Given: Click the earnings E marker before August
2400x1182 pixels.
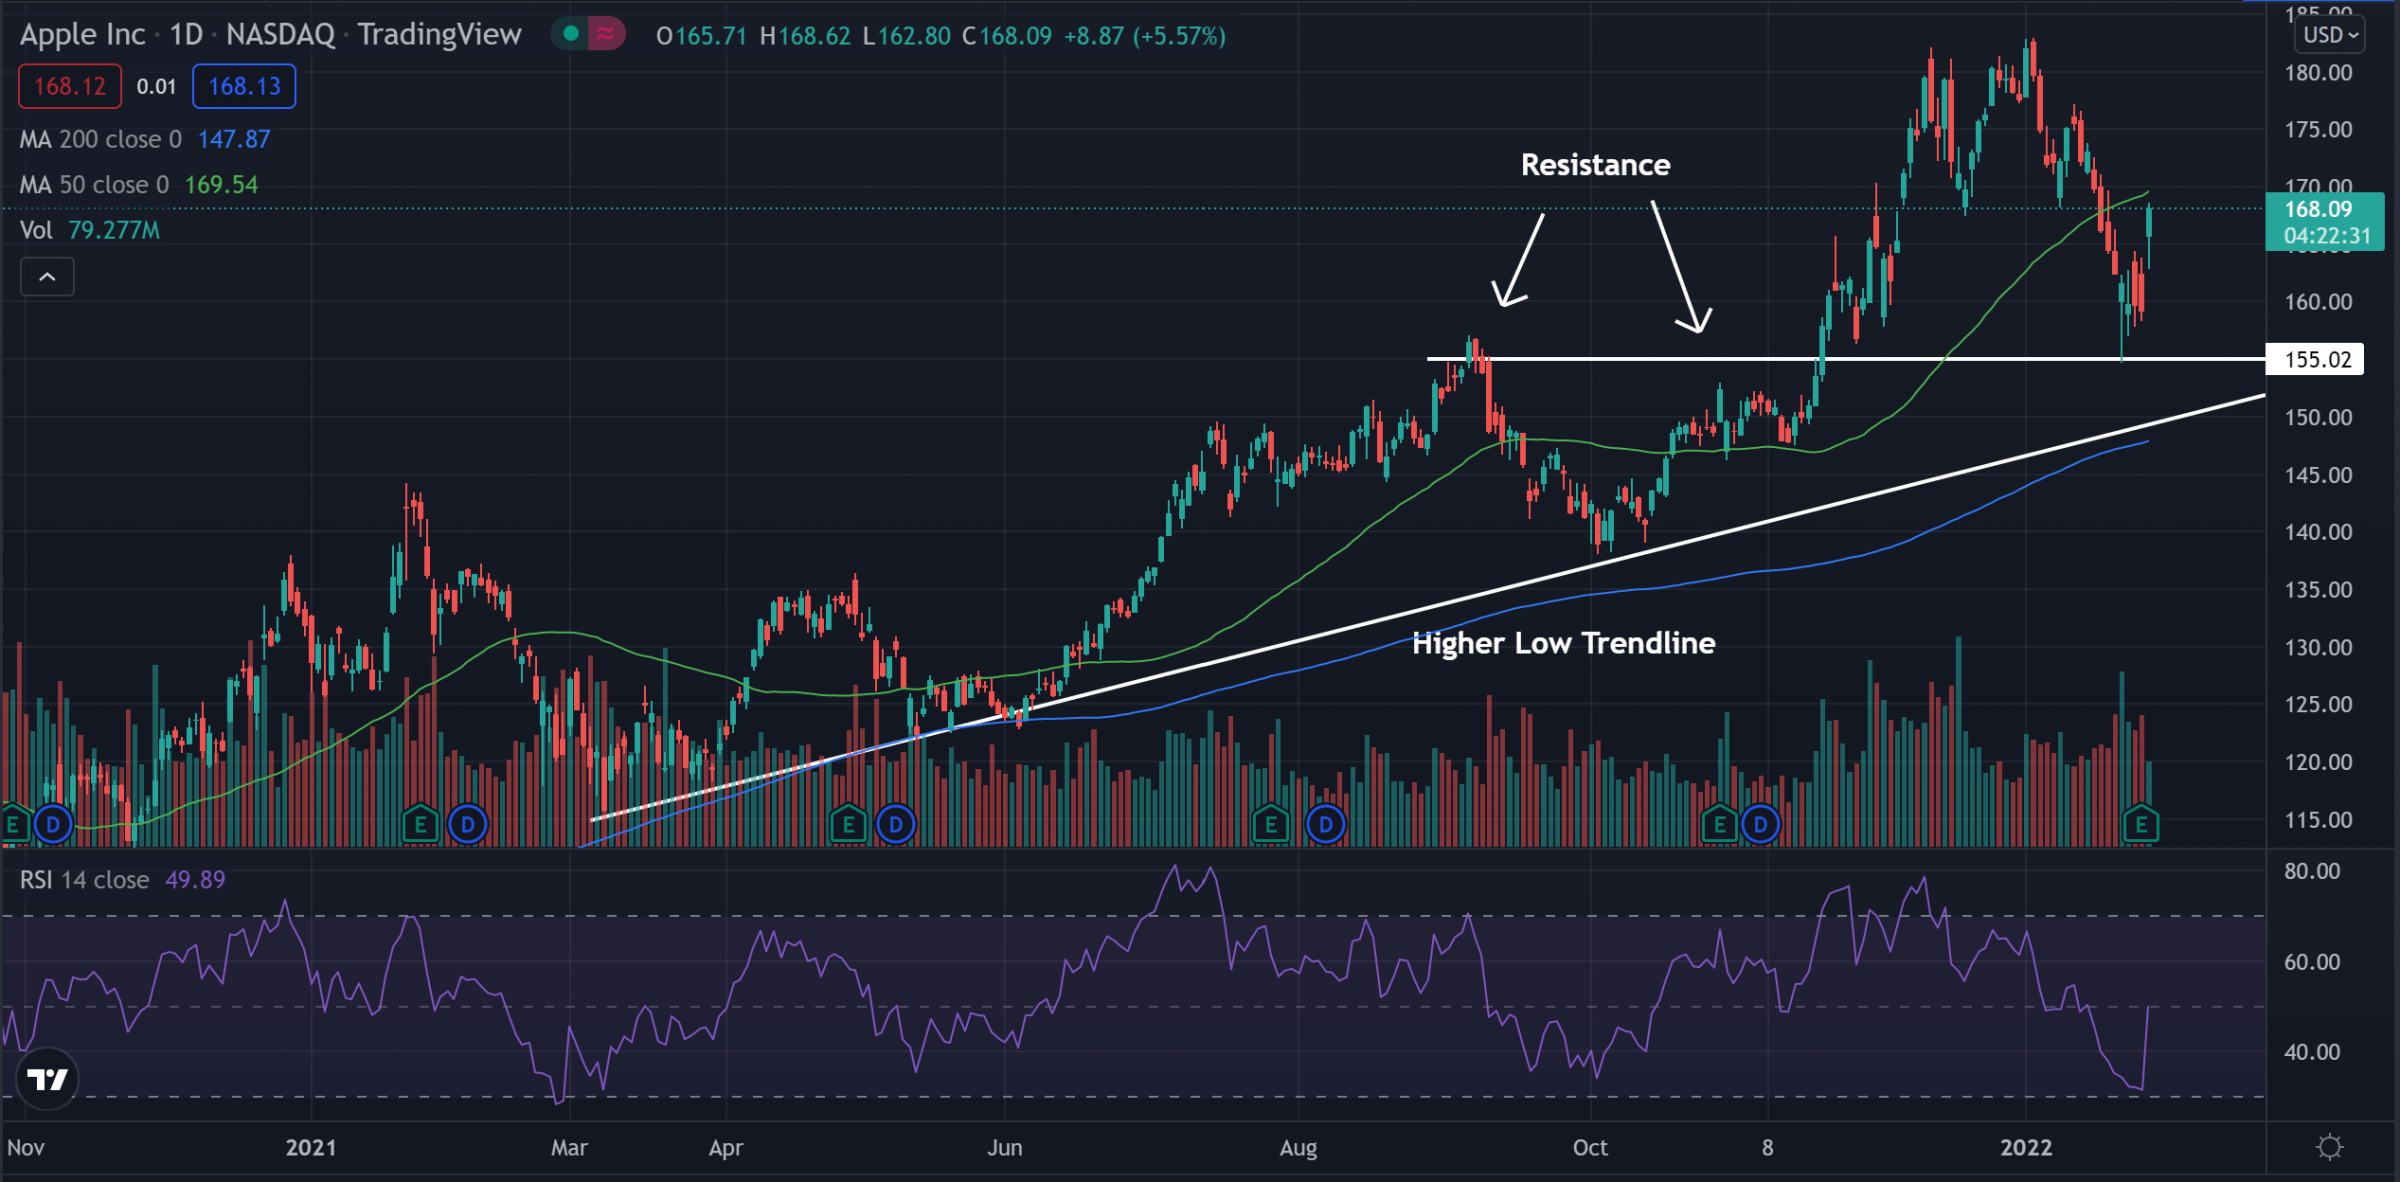Looking at the screenshot, I should [x=1270, y=825].
